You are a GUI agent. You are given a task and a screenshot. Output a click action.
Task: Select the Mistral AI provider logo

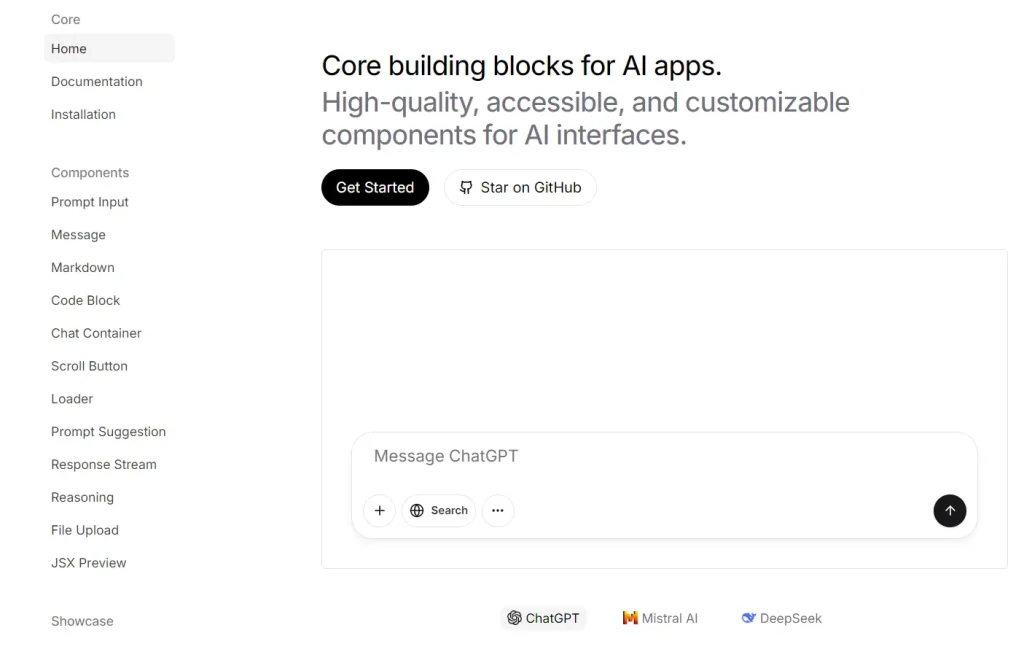(x=630, y=618)
